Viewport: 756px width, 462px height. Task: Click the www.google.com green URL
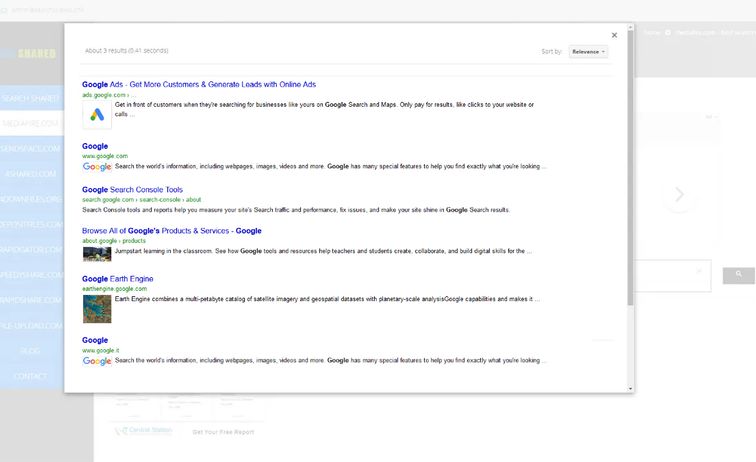pyautogui.click(x=105, y=156)
